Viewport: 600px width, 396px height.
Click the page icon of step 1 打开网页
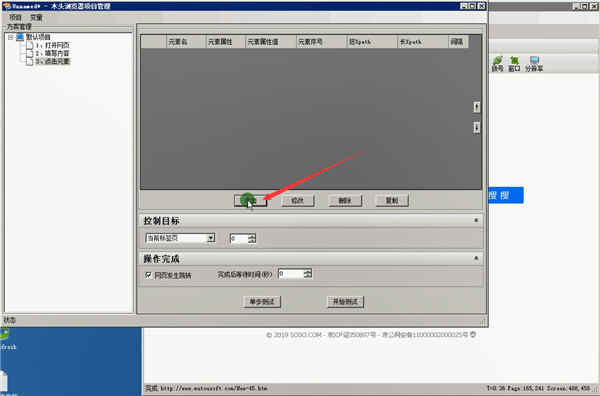point(29,45)
